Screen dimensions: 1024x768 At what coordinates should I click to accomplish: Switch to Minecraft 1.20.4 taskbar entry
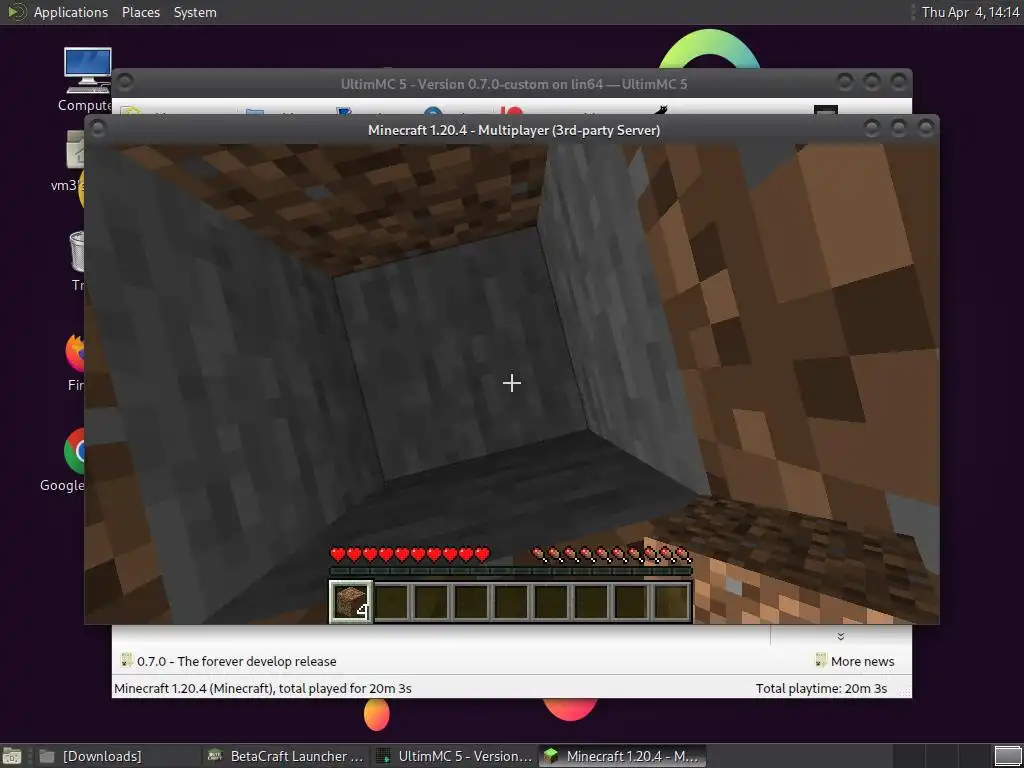(622, 756)
